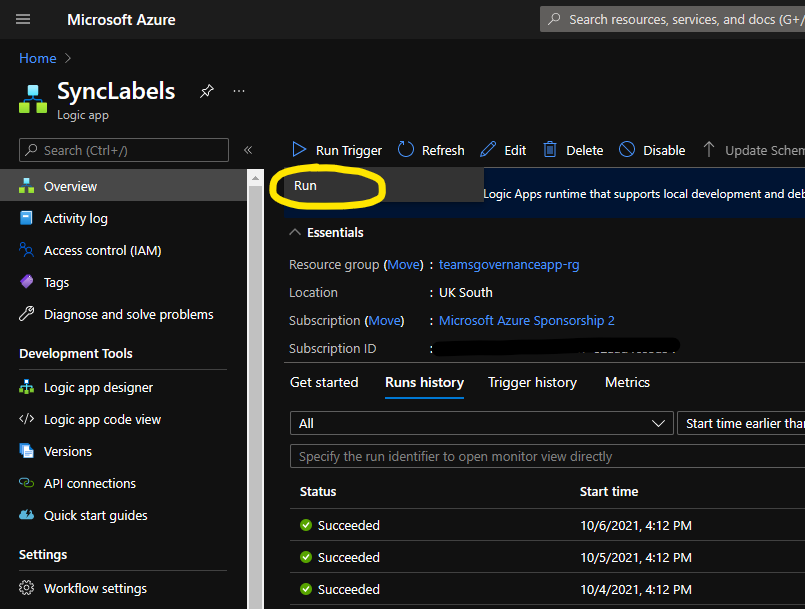Pin SyncLabels to dashboard
The height and width of the screenshot is (609, 805).
pos(206,91)
